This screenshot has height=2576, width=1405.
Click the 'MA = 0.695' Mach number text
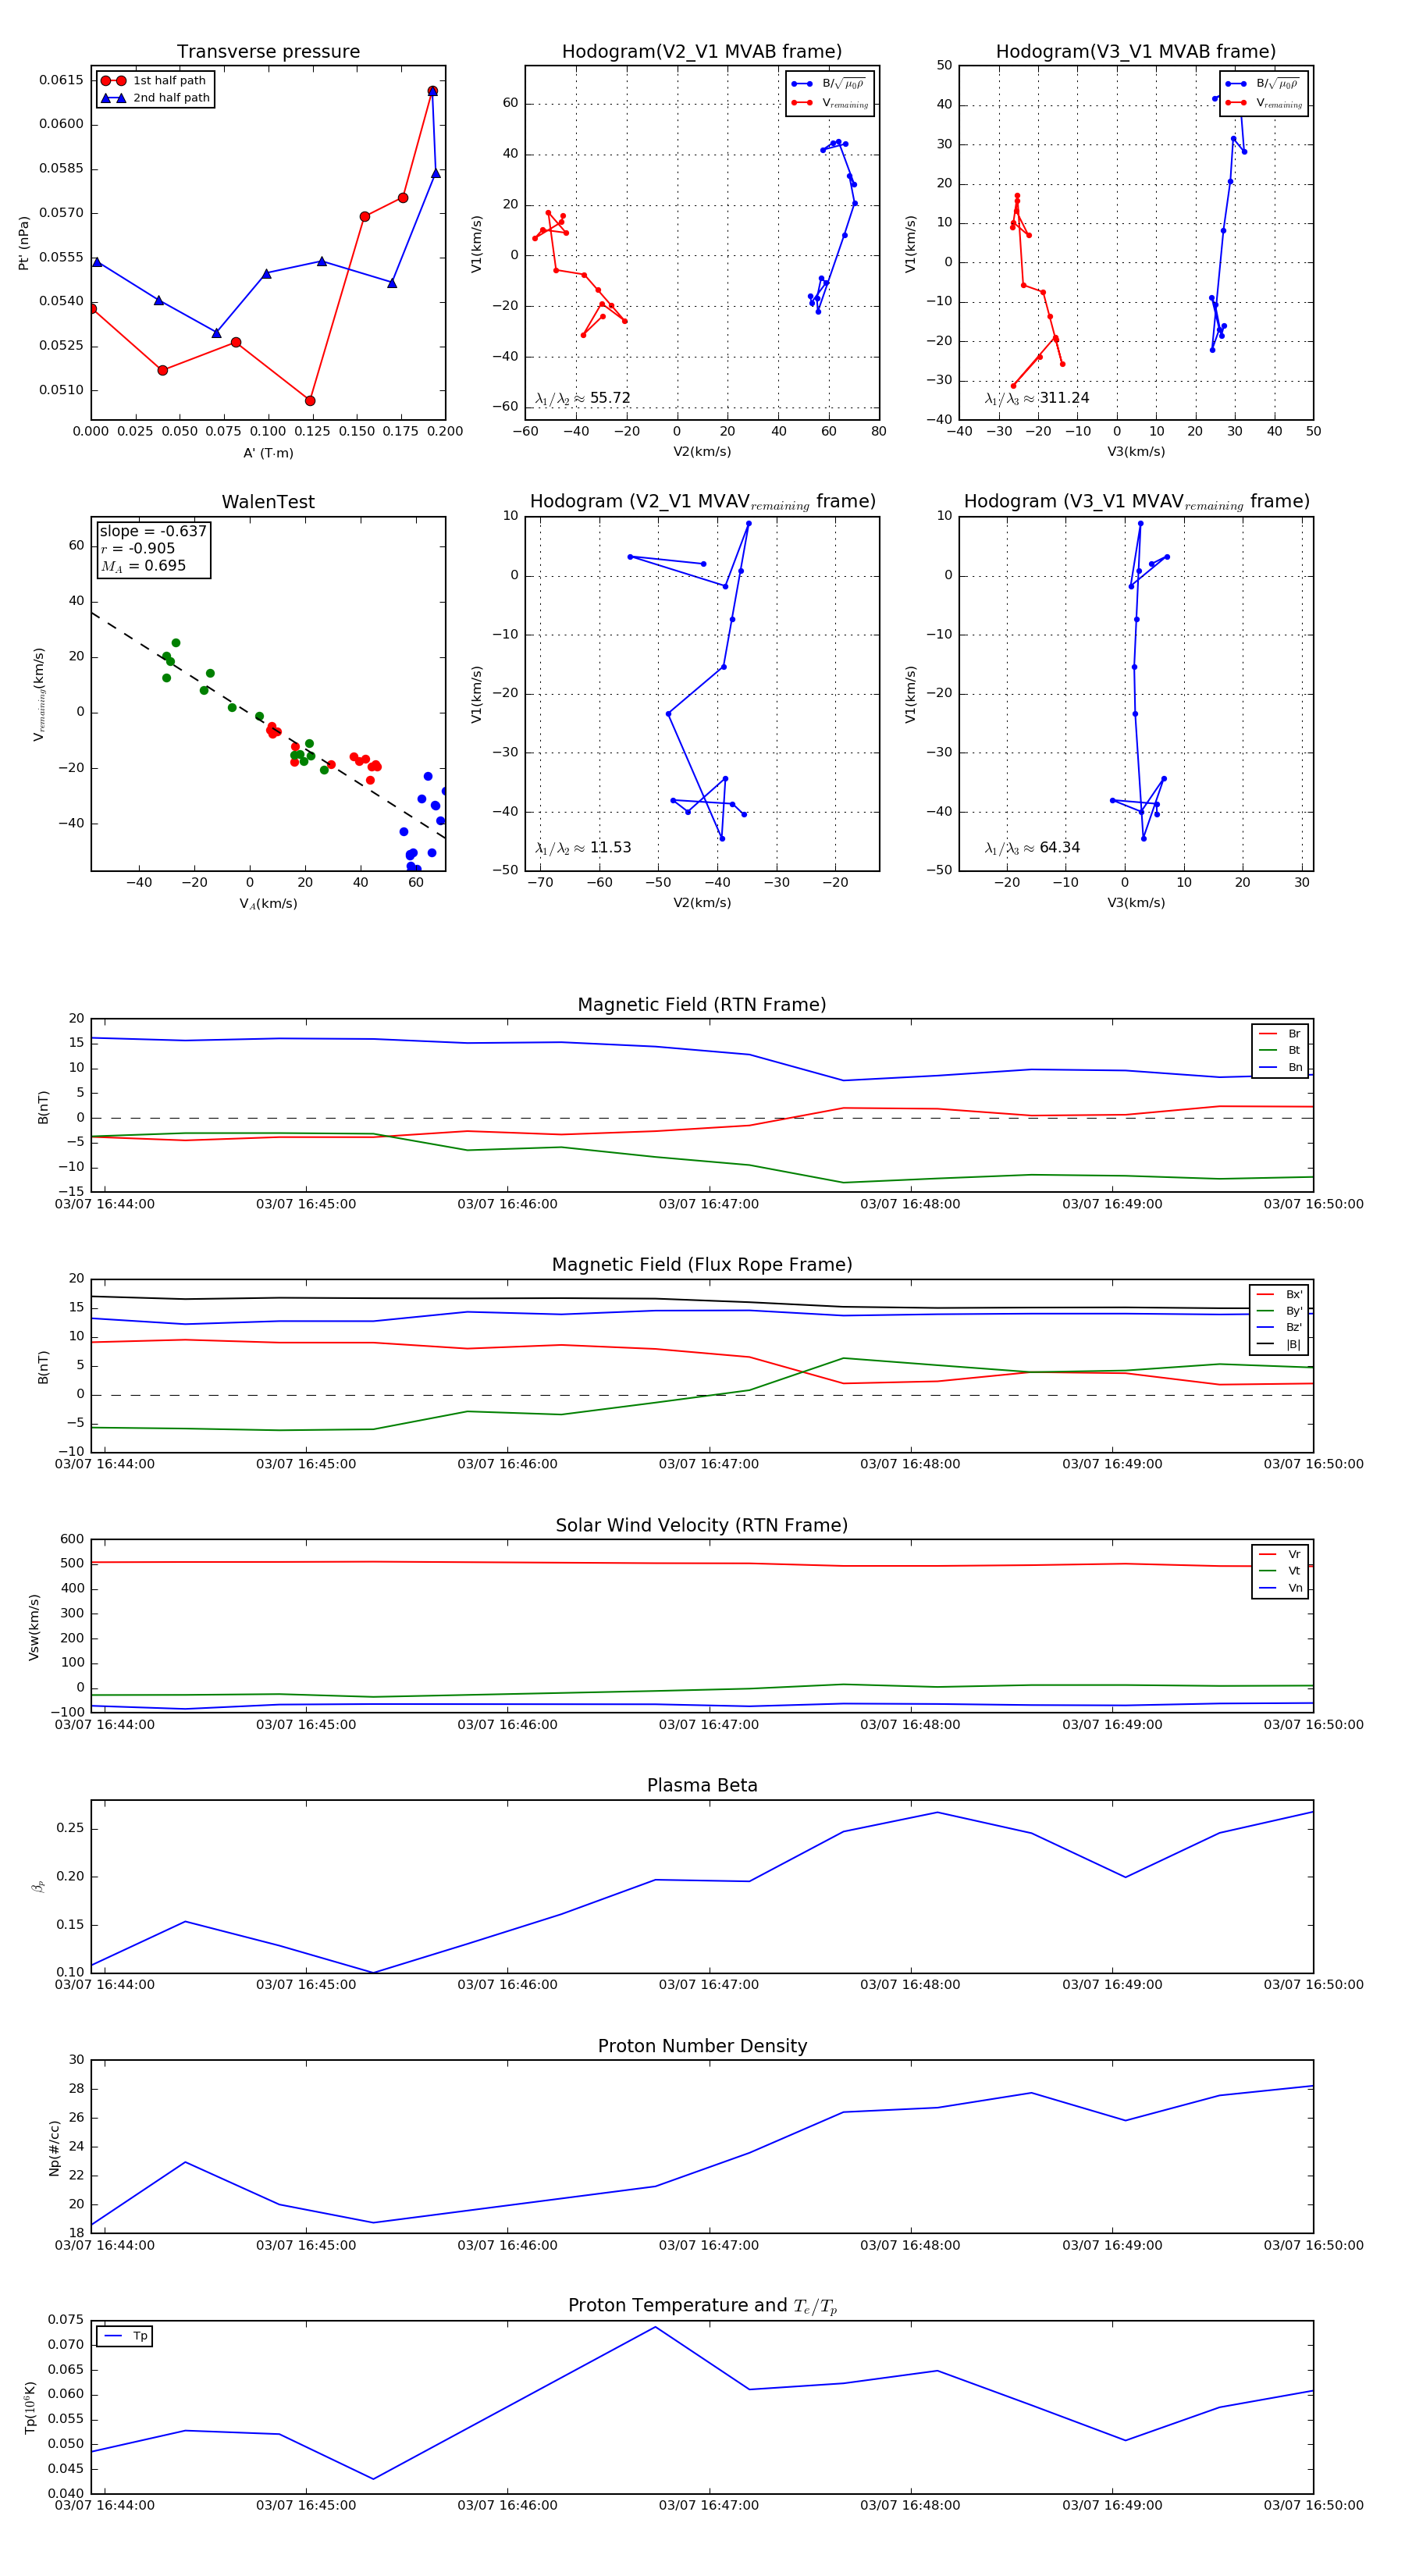[143, 566]
